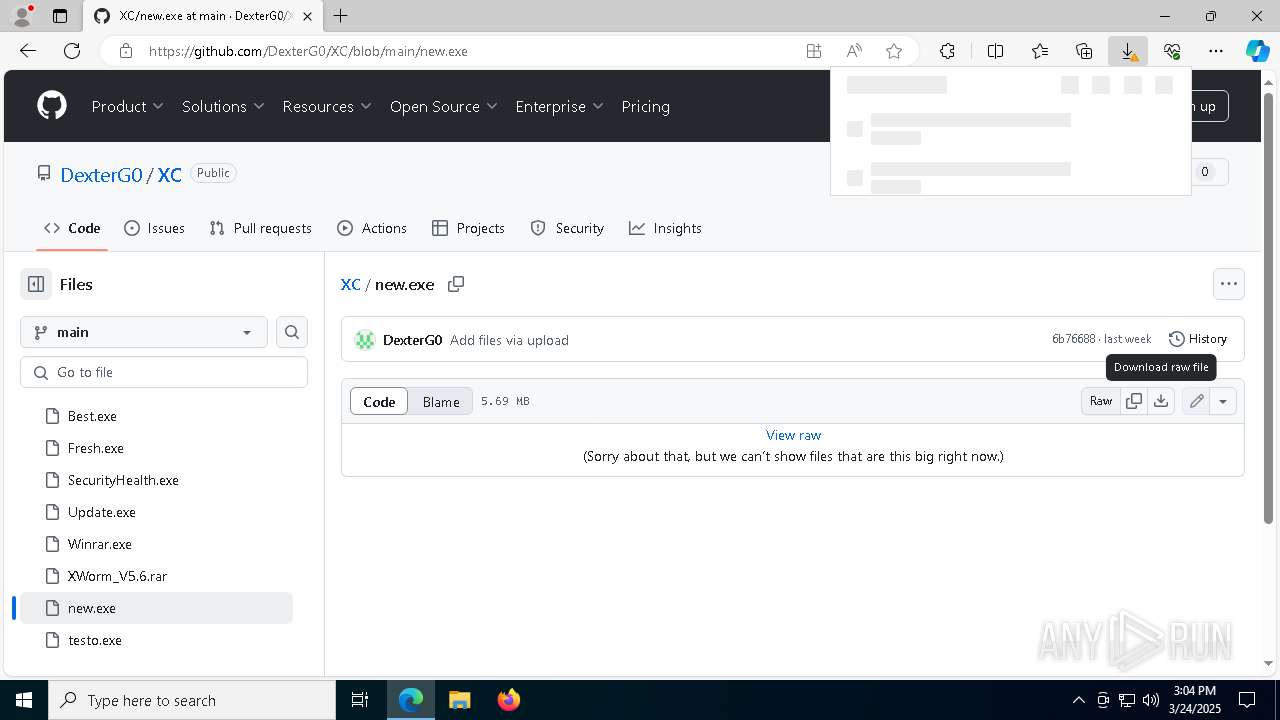Copy file path next to new.exe
This screenshot has width=1280, height=720.
tap(456, 284)
